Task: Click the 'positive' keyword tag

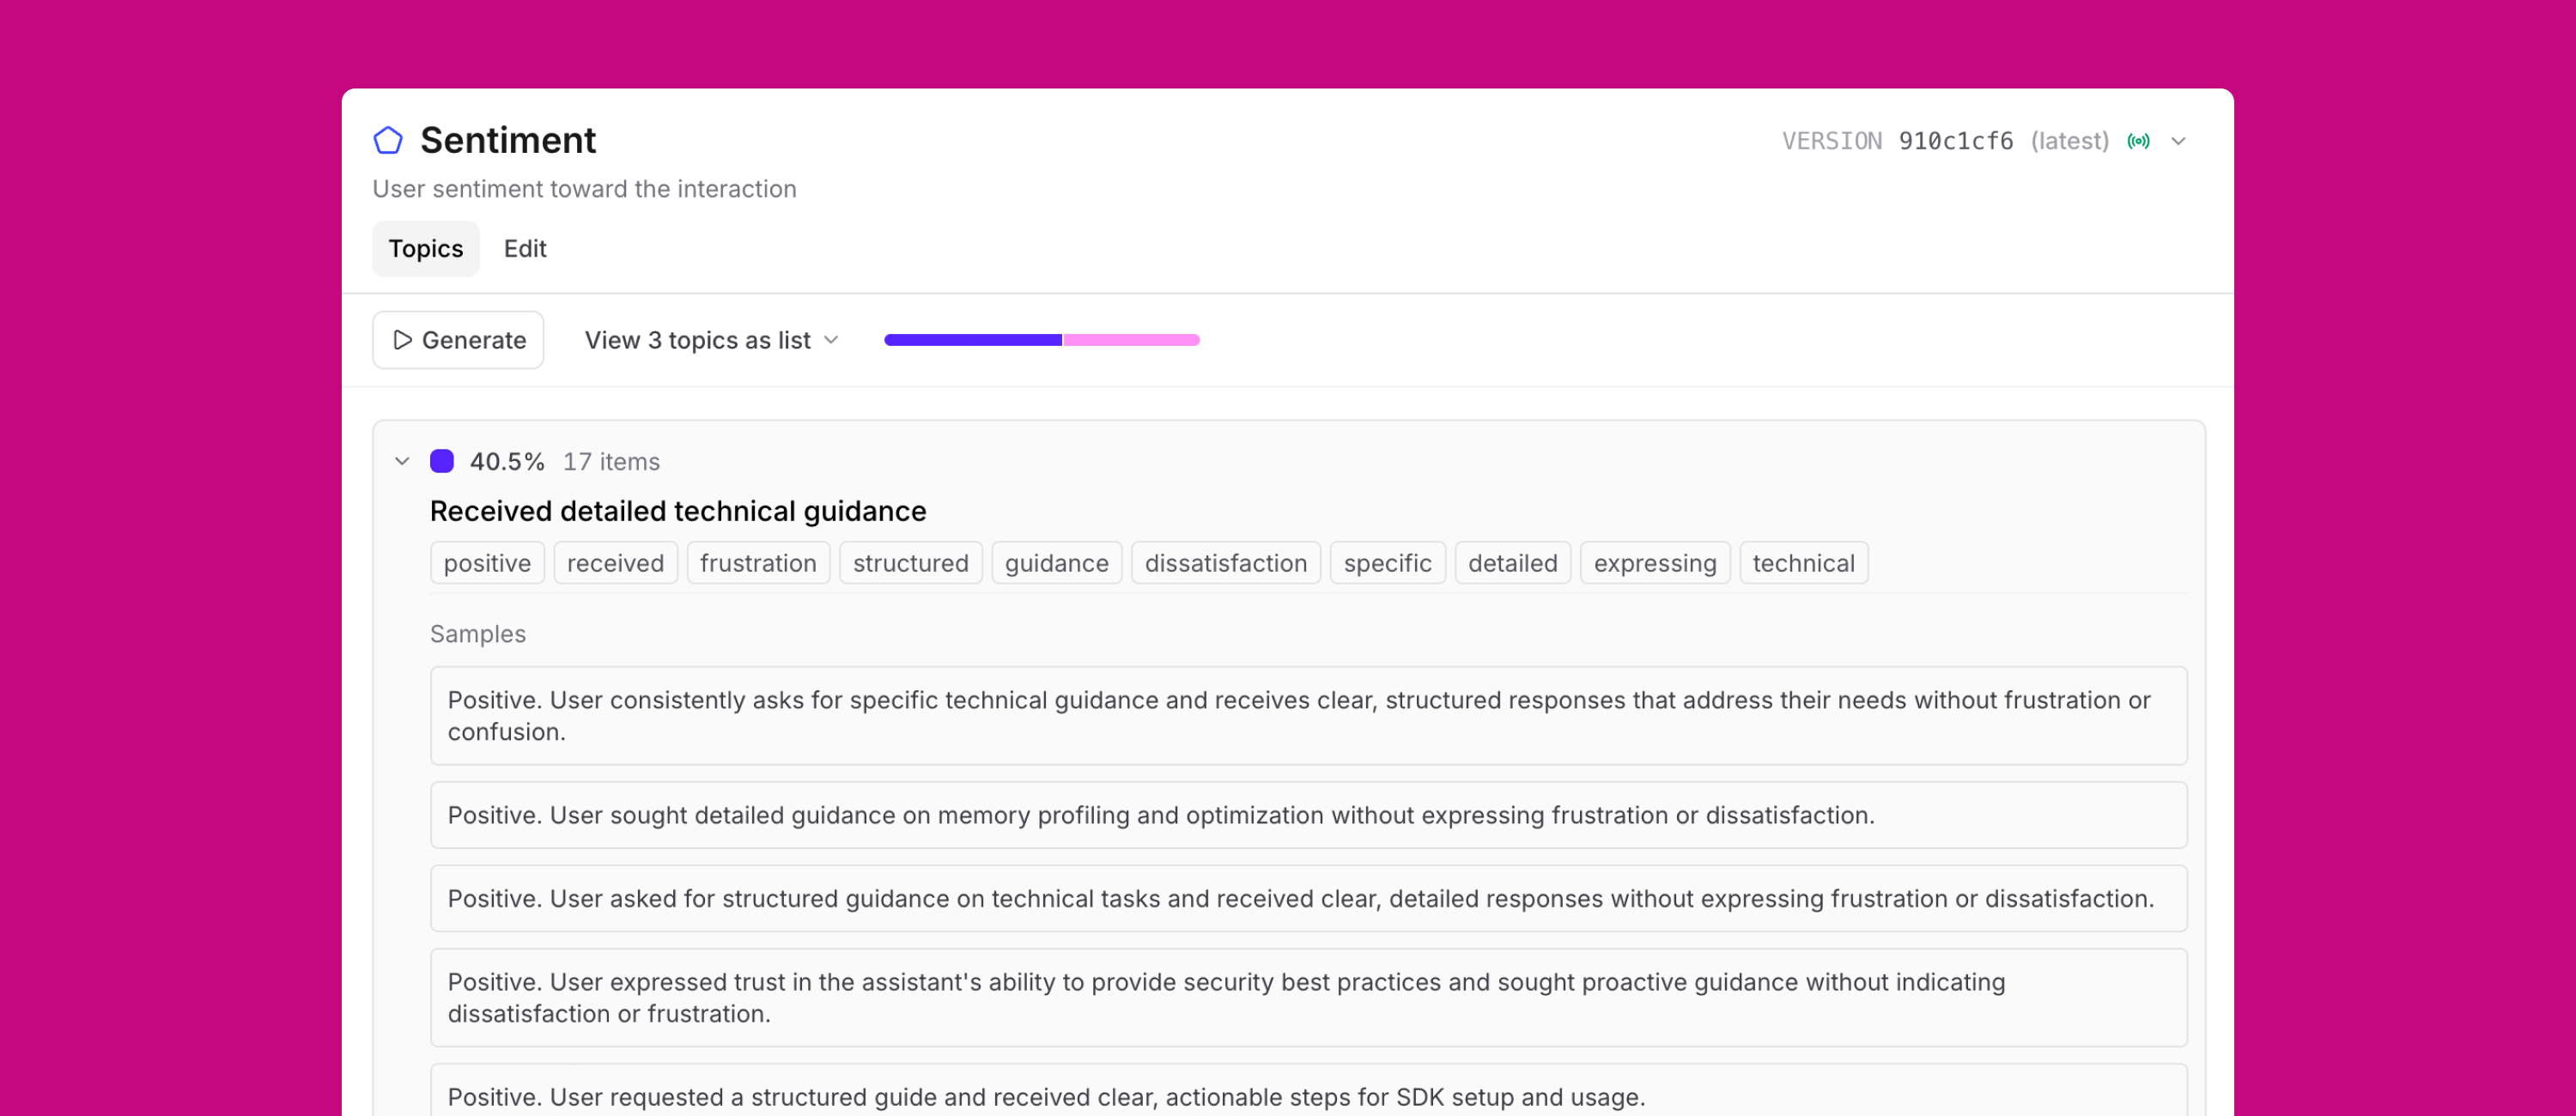Action: coord(487,563)
